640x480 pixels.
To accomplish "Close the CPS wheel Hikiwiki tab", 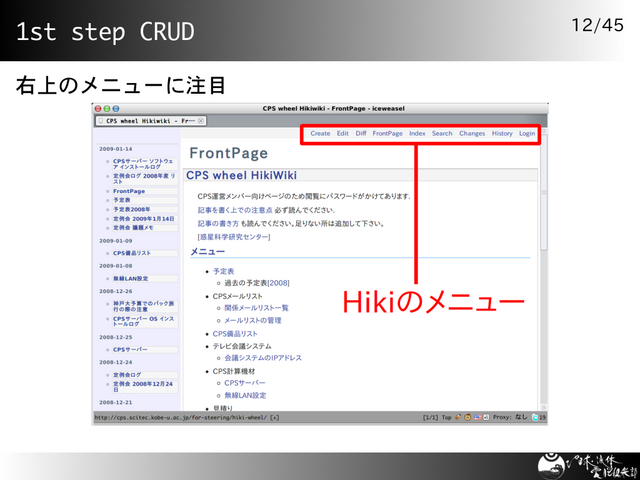I will point(201,120).
